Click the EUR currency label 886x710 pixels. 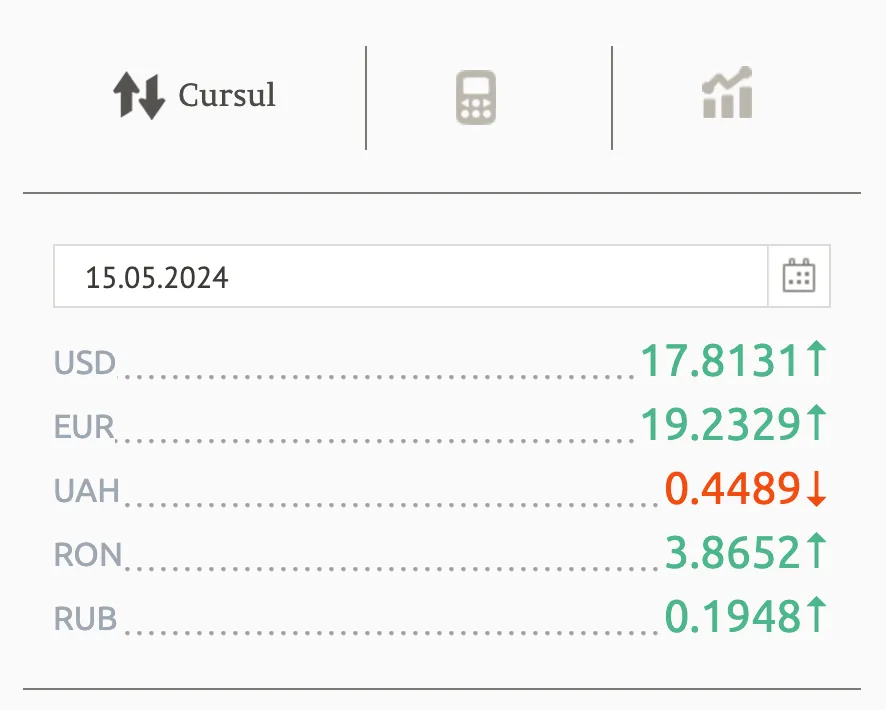tap(84, 426)
